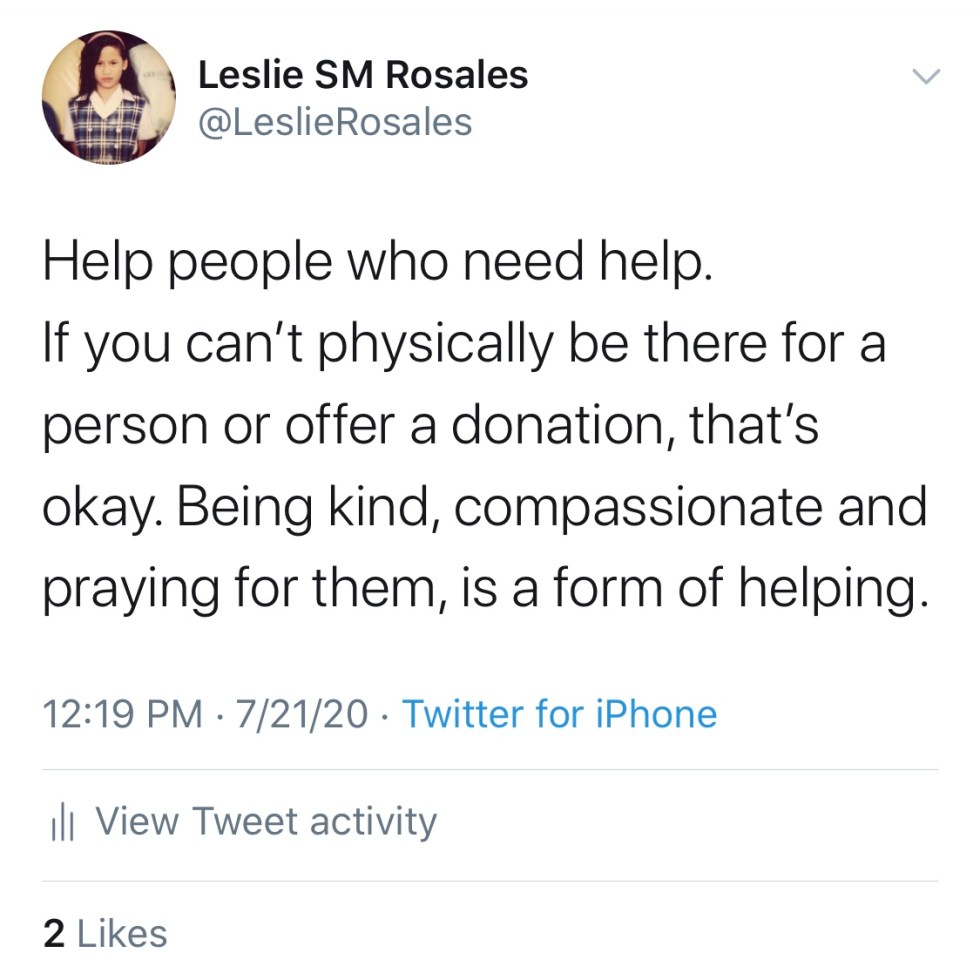This screenshot has height=980, width=980.
Task: Tap the line starting "praying for them"
Action: [480, 588]
